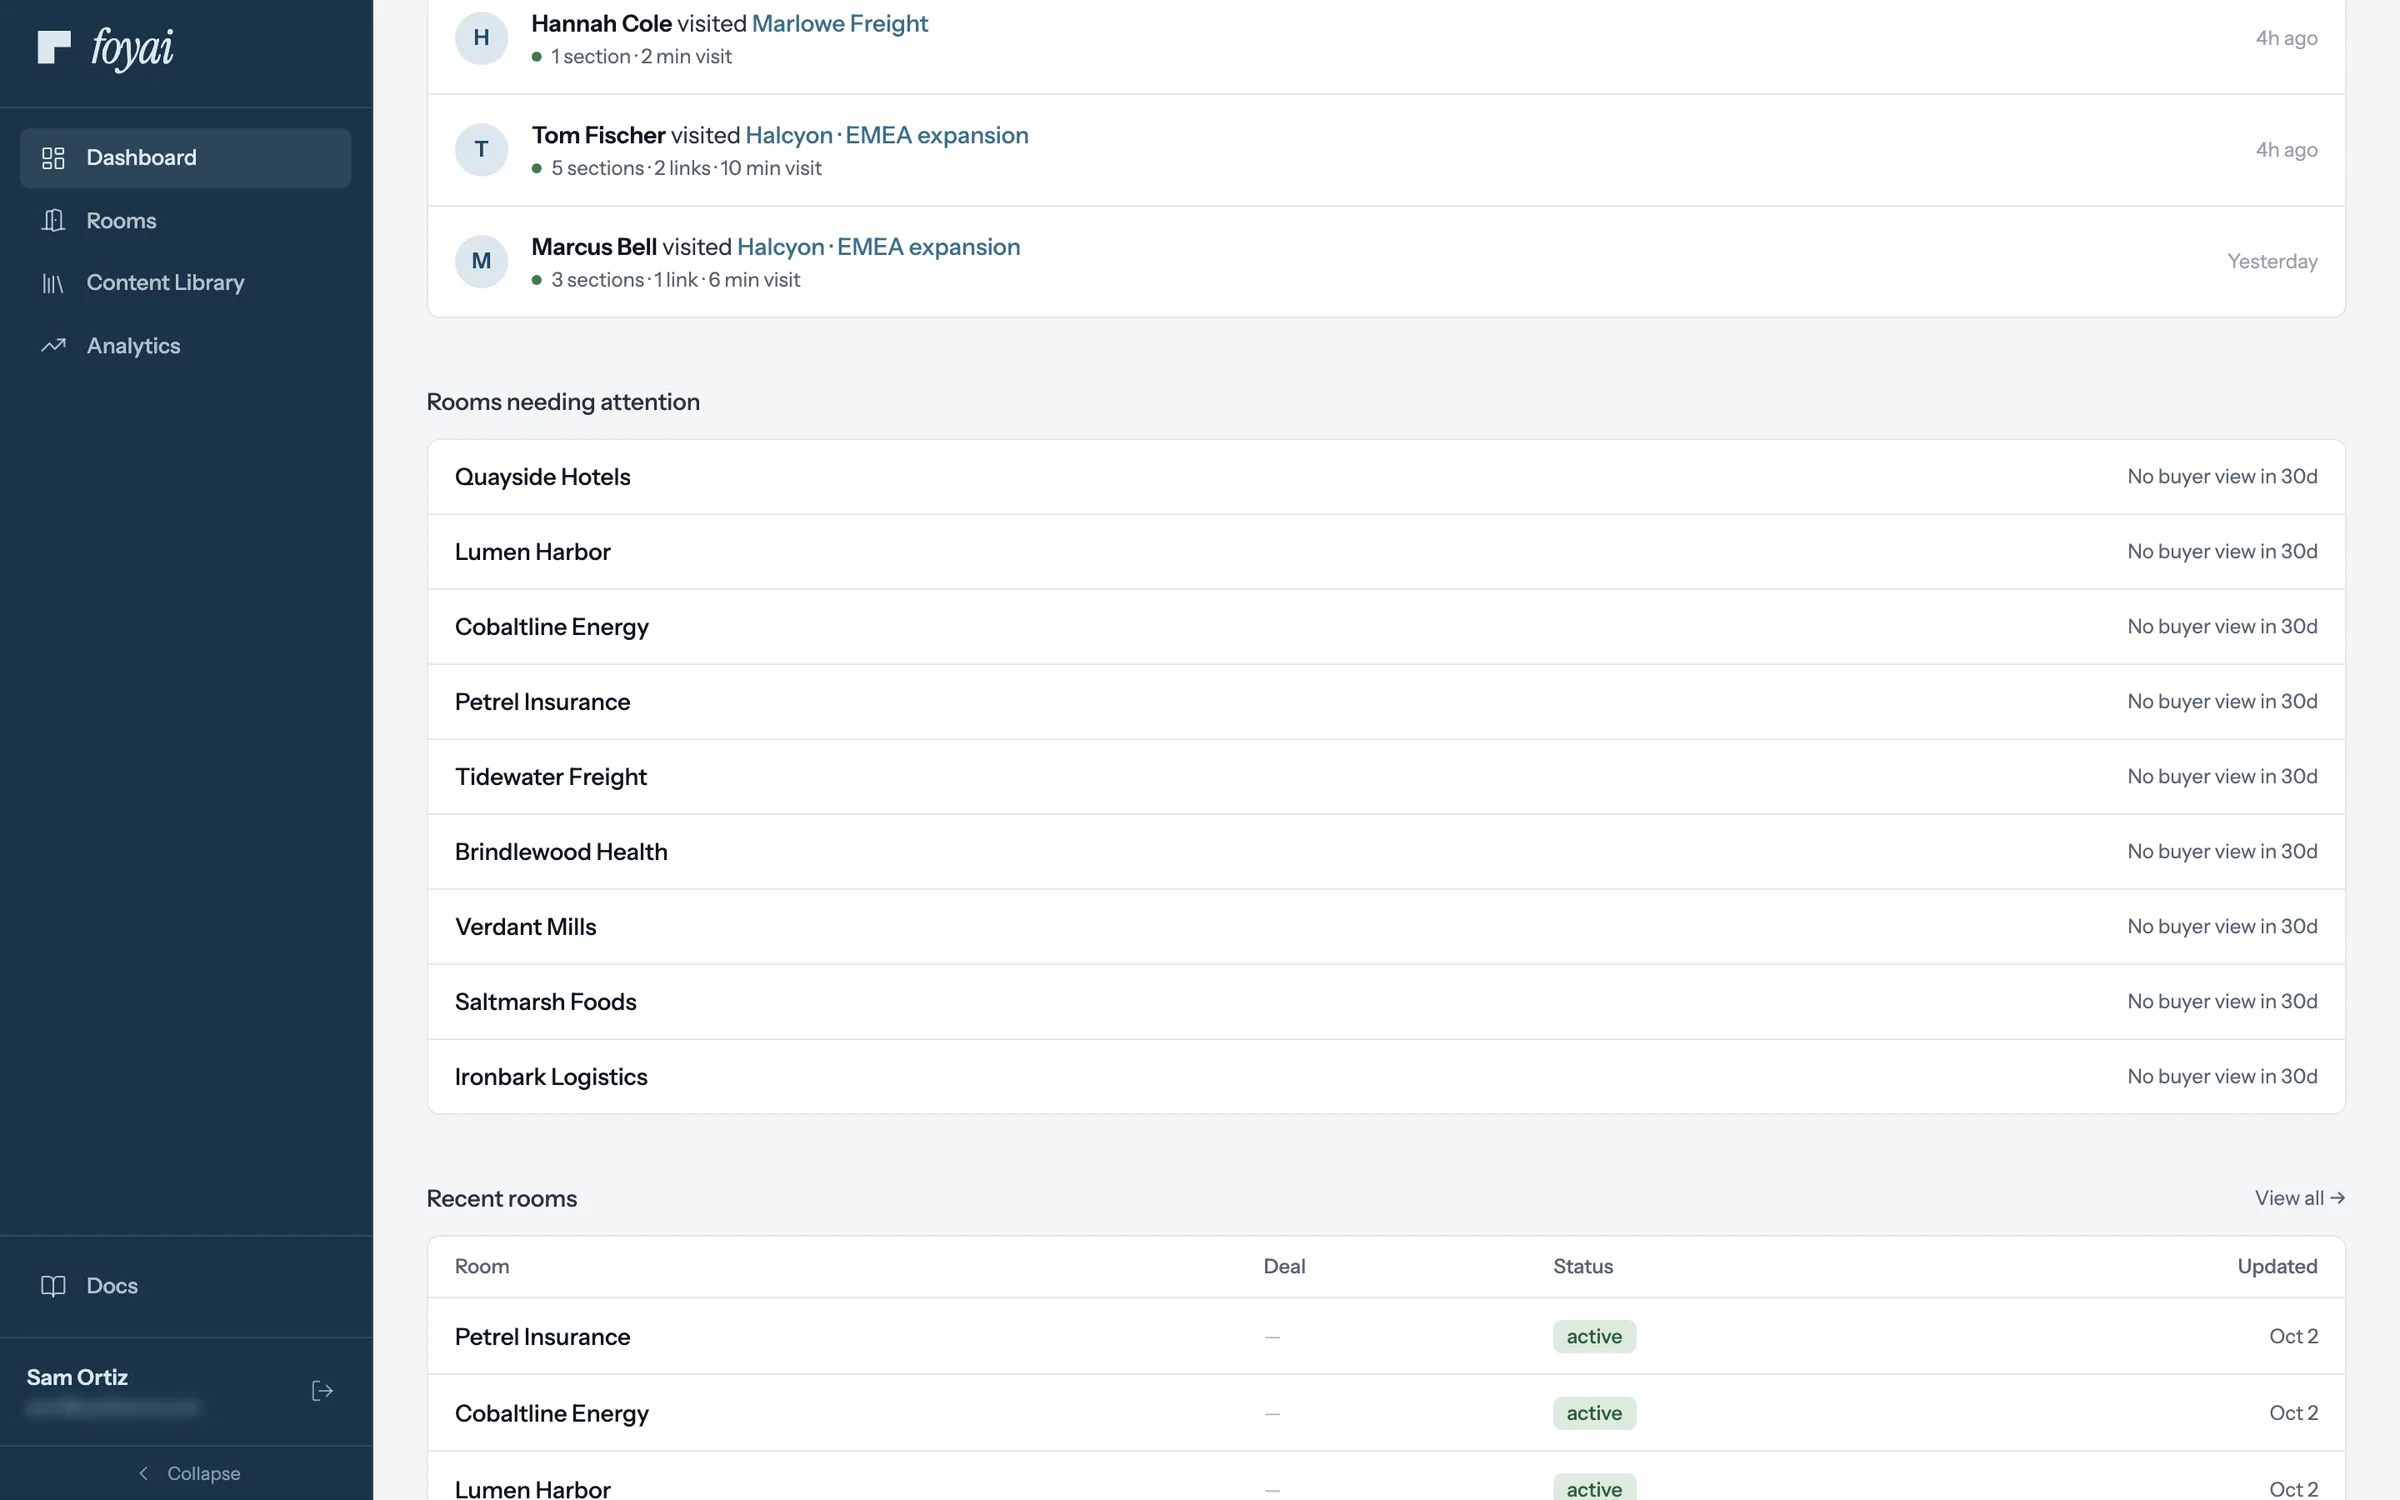2400x1500 pixels.
Task: Click the Docs book icon
Action: tap(53, 1286)
